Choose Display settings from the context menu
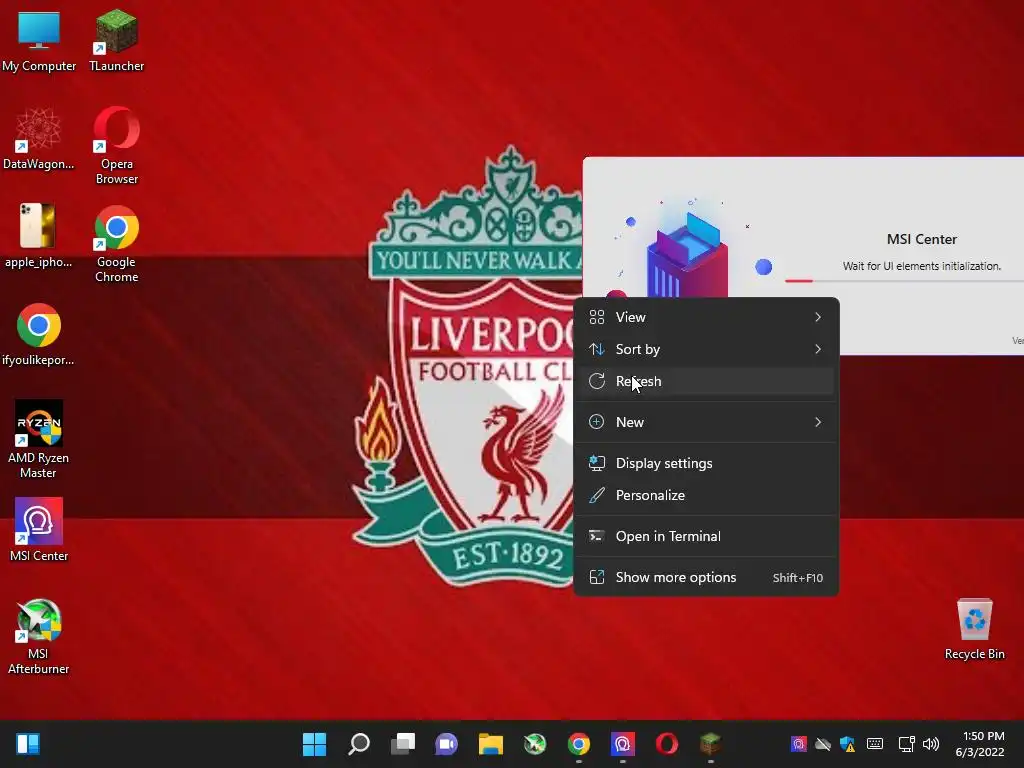Viewport: 1024px width, 768px height. tap(706, 463)
